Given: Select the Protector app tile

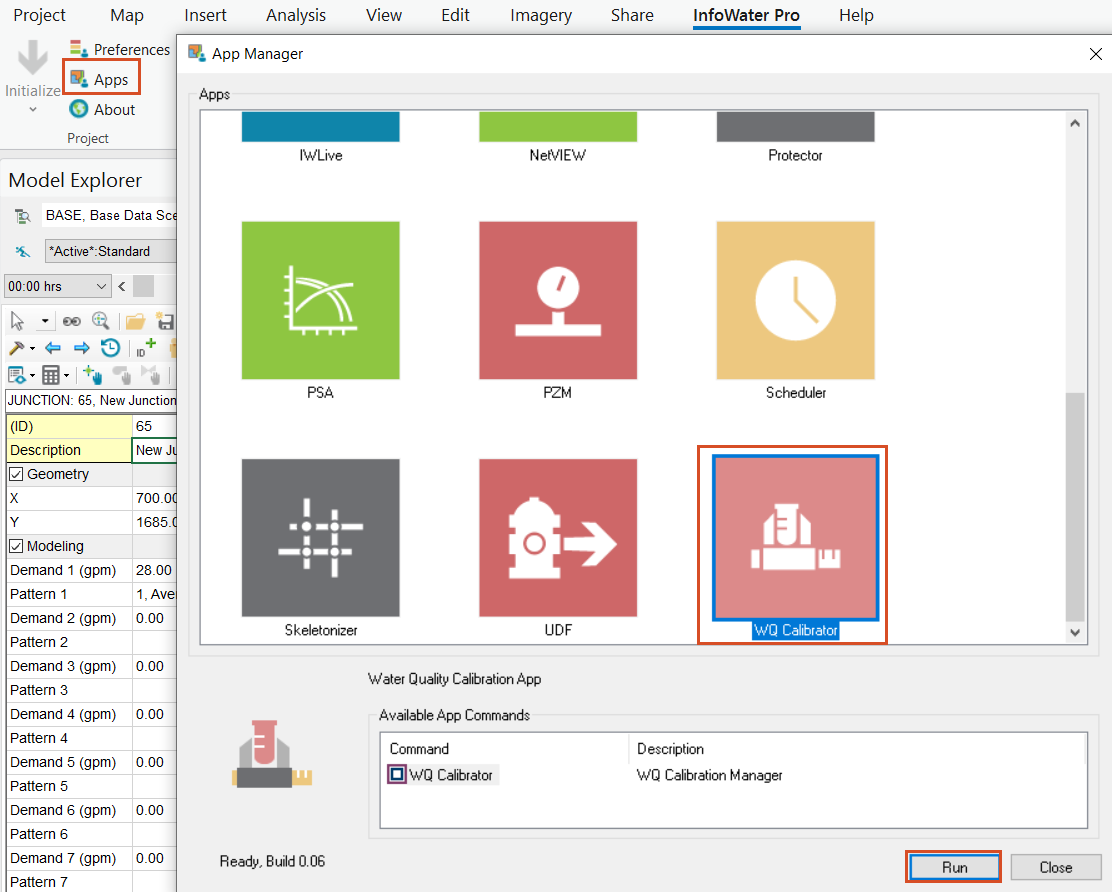Looking at the screenshot, I should point(795,137).
